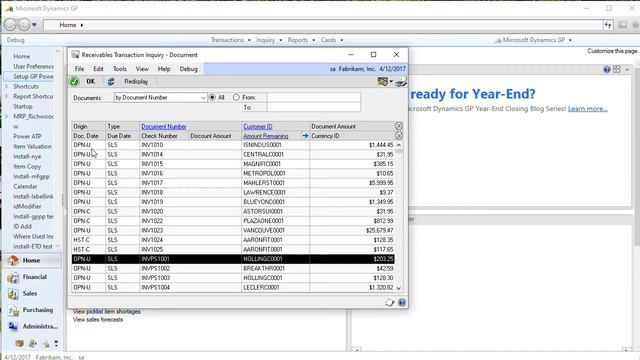
Task: Click scroll-up arrow of transaction list
Action: point(399,145)
